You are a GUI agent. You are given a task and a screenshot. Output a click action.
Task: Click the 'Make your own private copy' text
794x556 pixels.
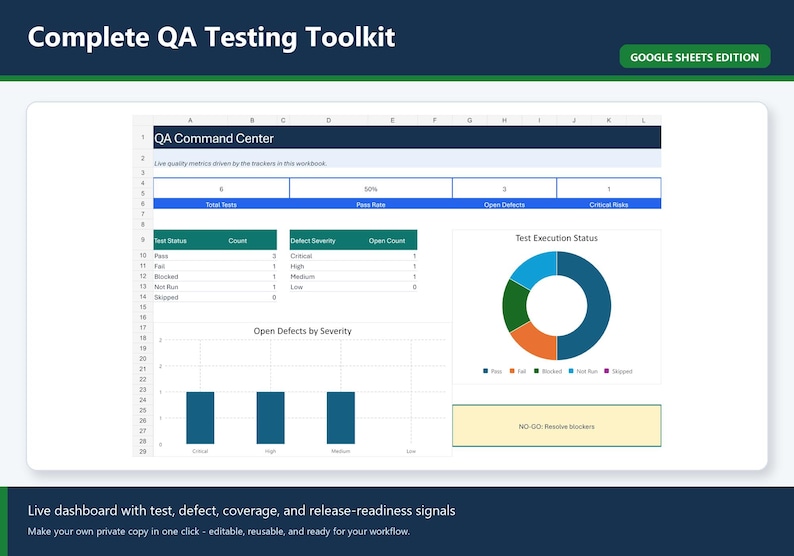219,532
